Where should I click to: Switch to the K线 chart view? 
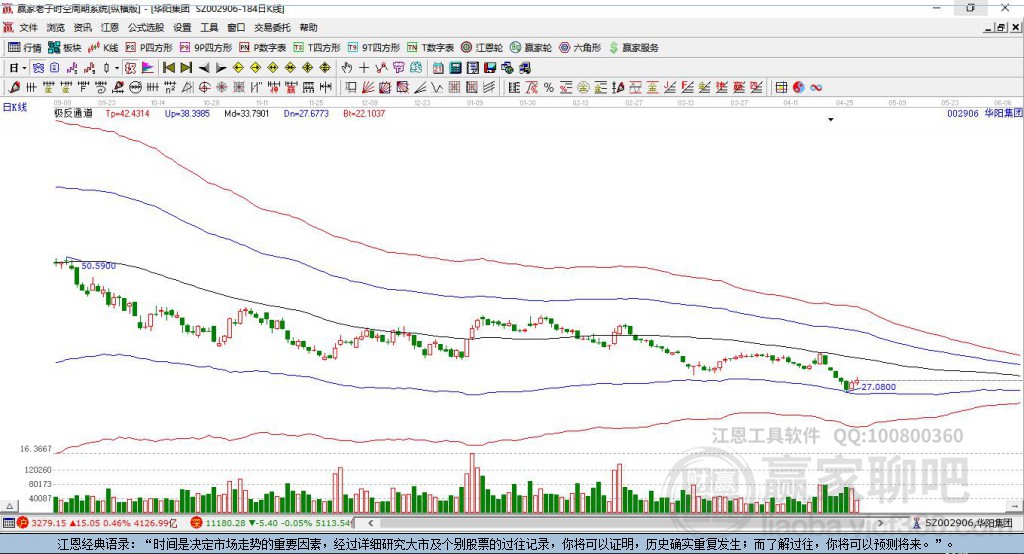tap(103, 48)
